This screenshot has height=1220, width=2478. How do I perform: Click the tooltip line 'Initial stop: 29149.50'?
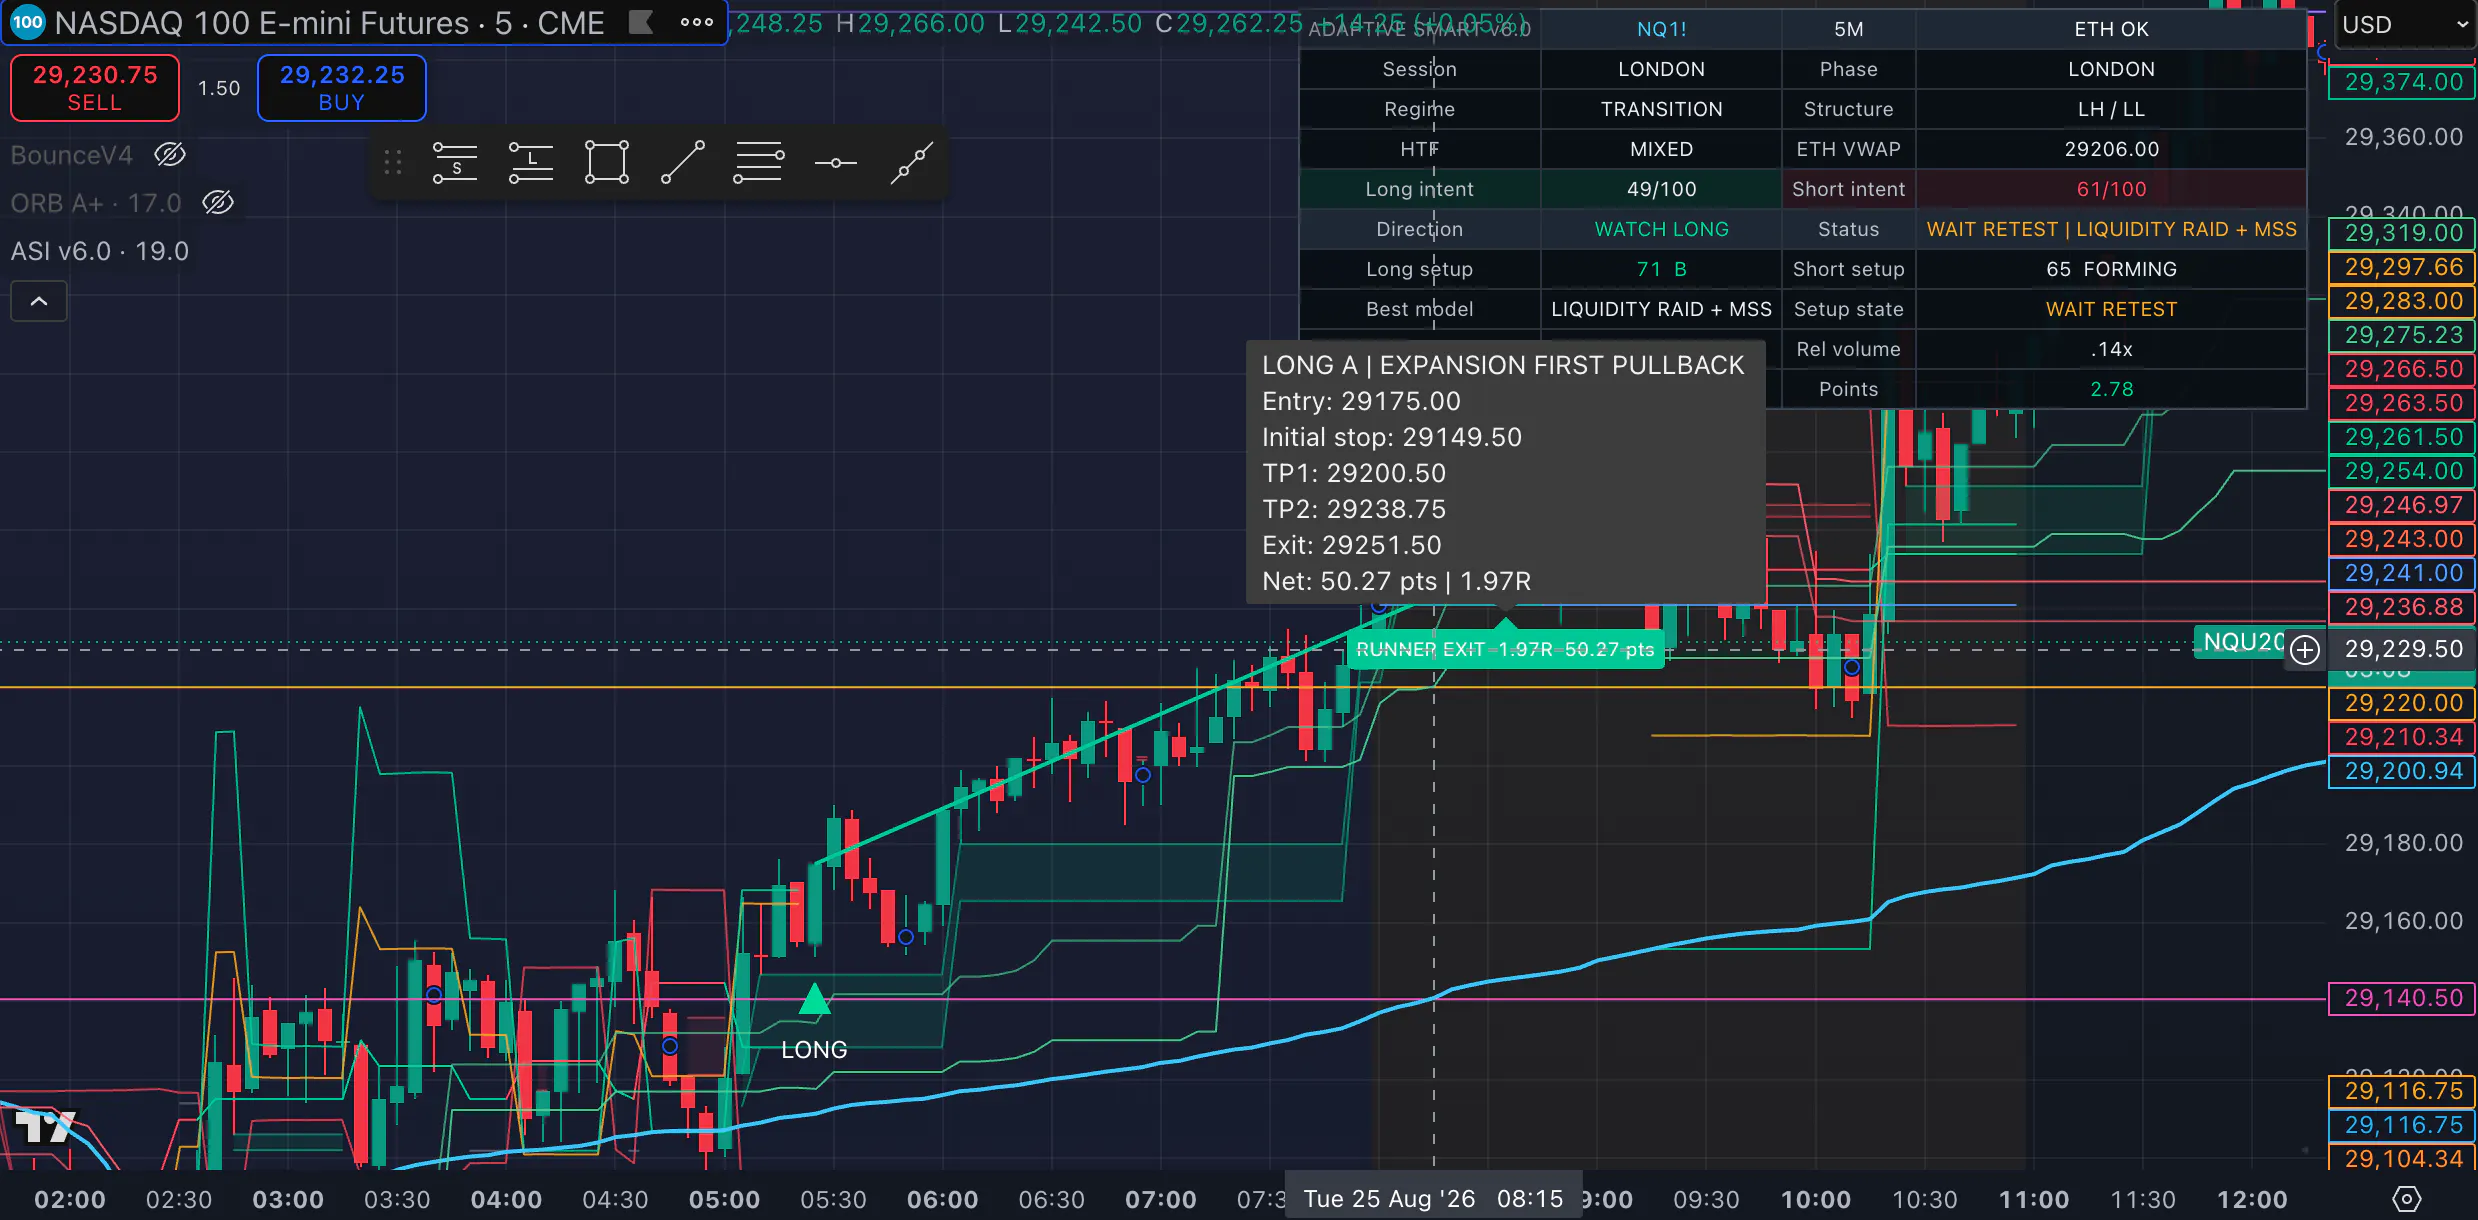1392,437
